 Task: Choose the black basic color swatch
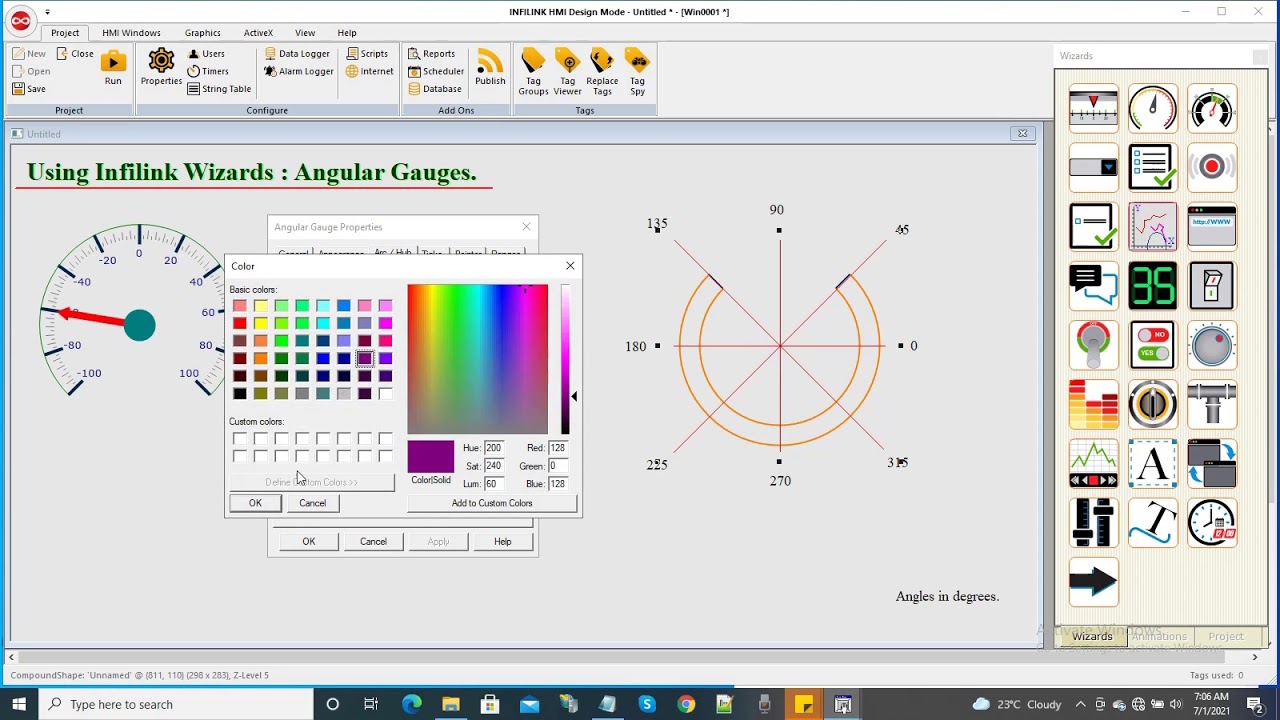point(239,394)
